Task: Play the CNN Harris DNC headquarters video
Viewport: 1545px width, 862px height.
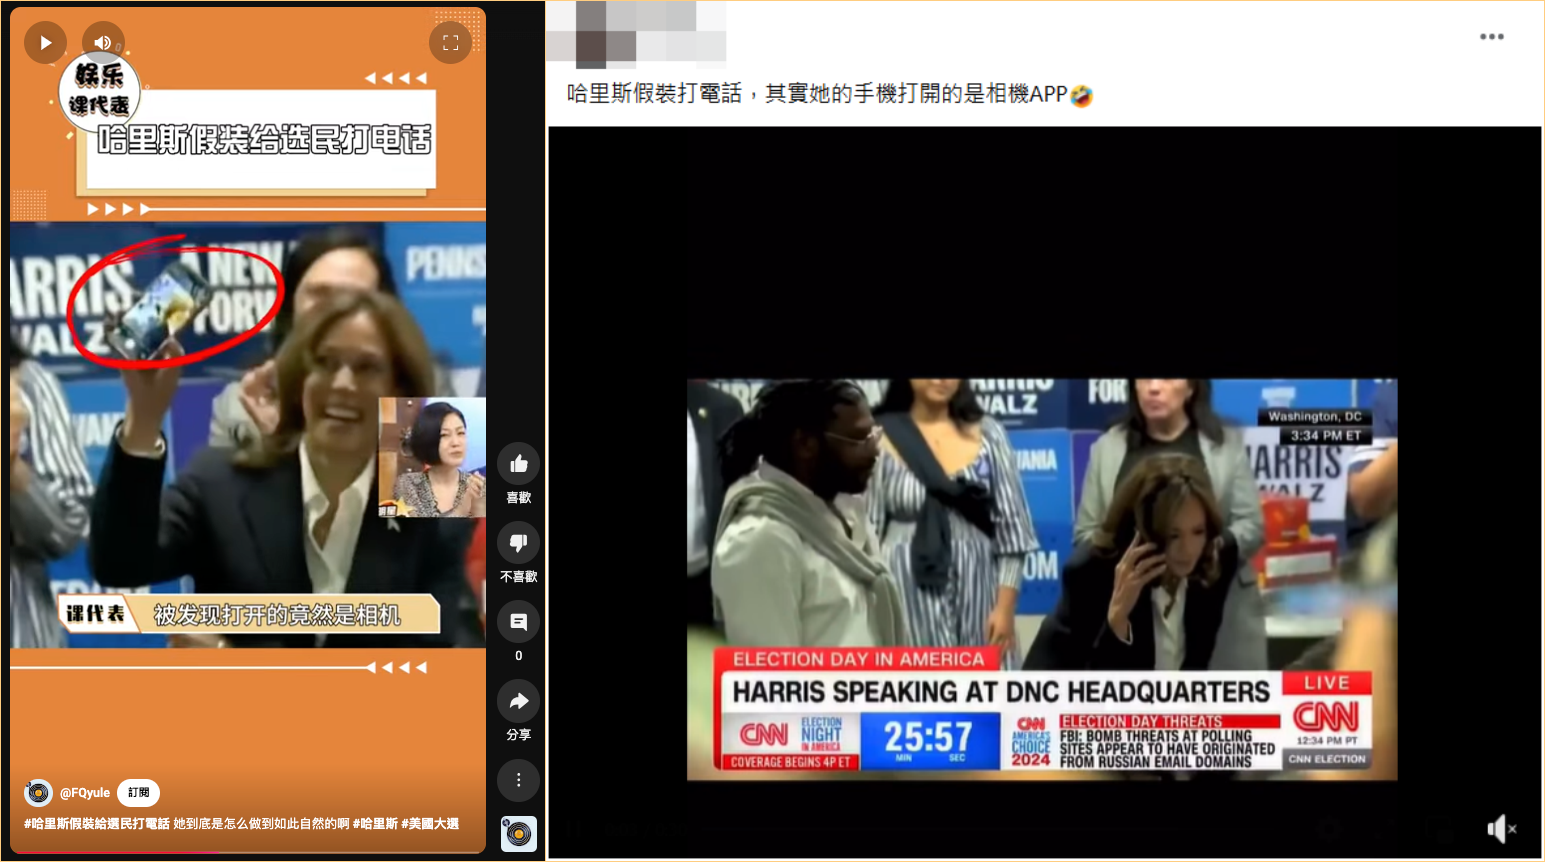Action: click(x=1042, y=578)
